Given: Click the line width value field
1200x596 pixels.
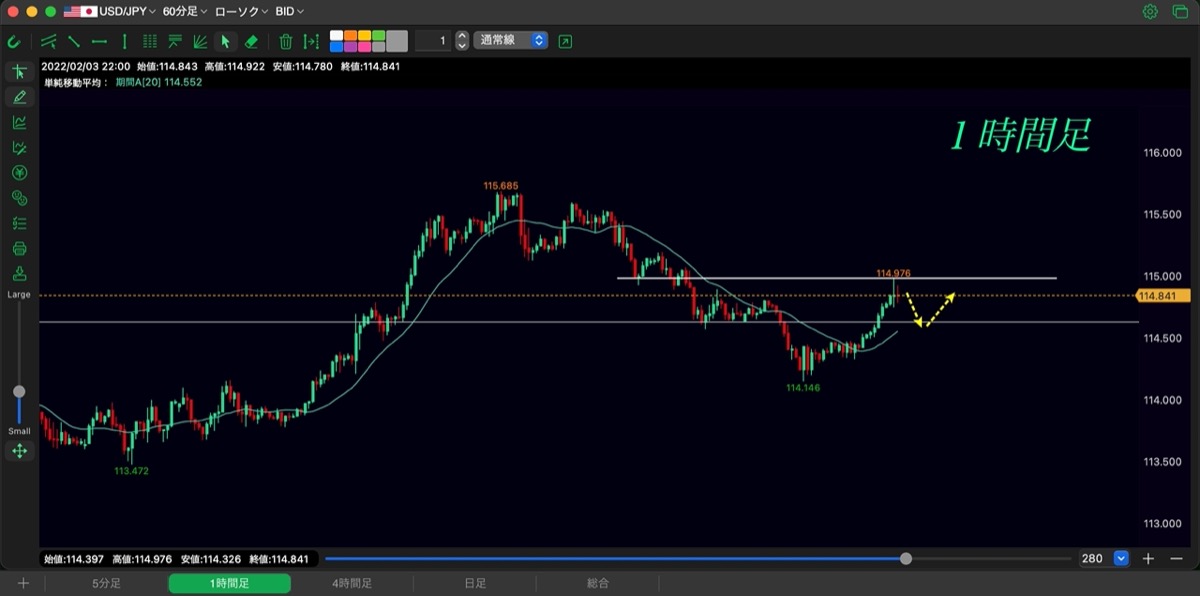Looking at the screenshot, I should [x=433, y=41].
